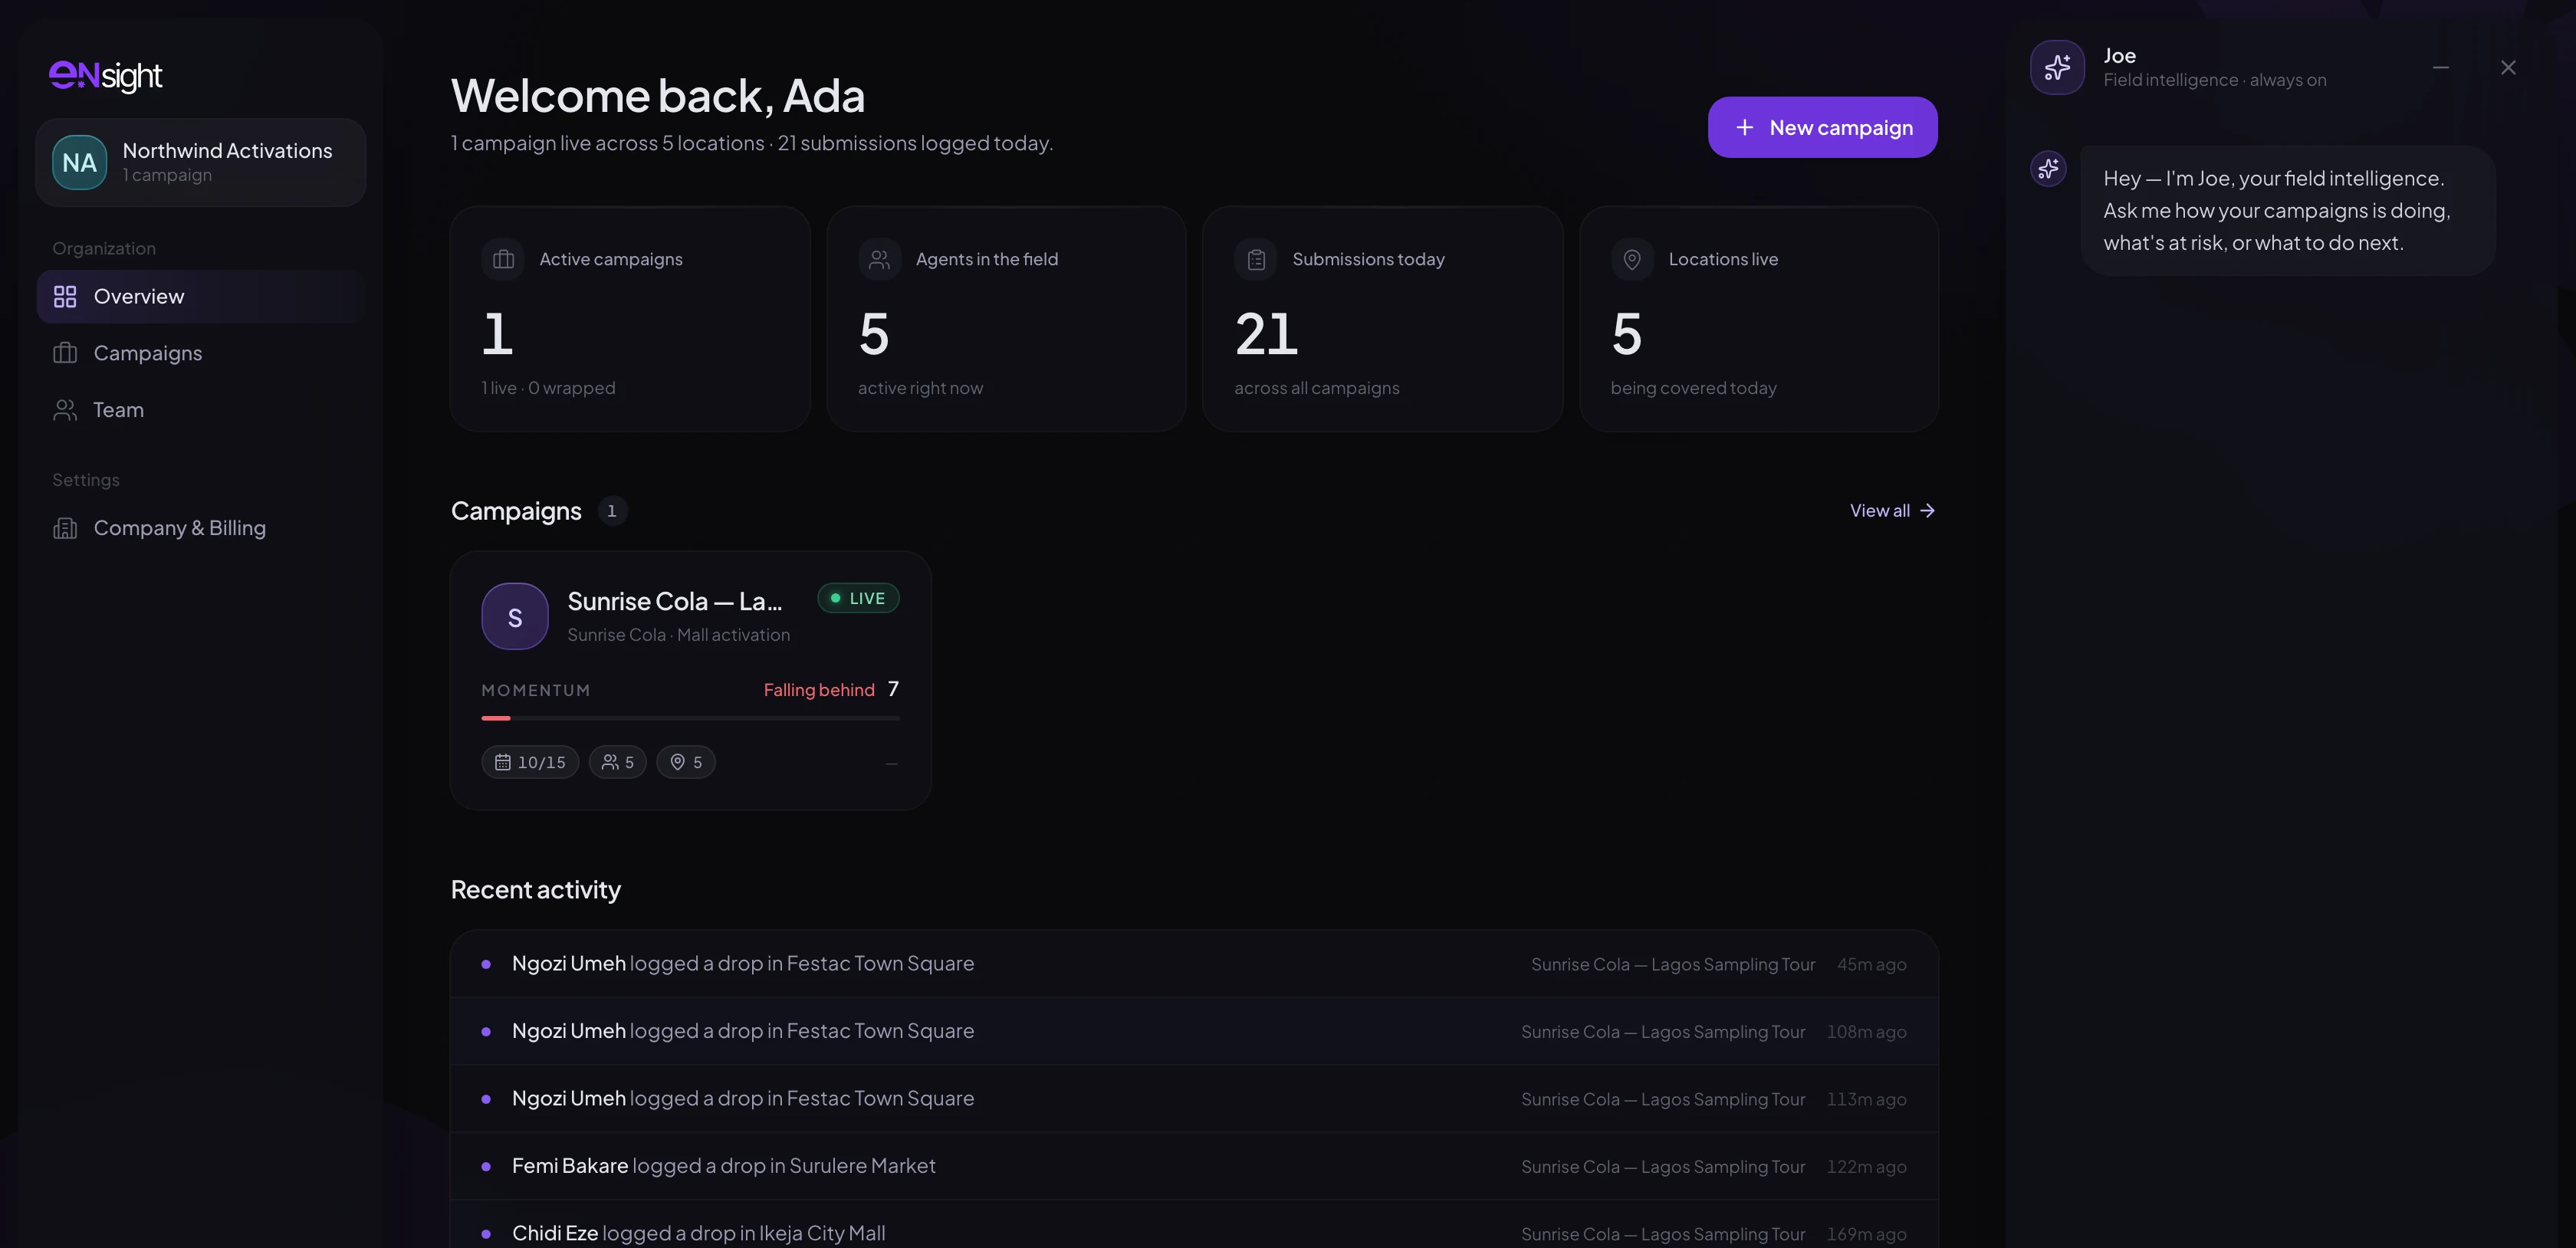Click the momentum progress bar

pos(690,718)
